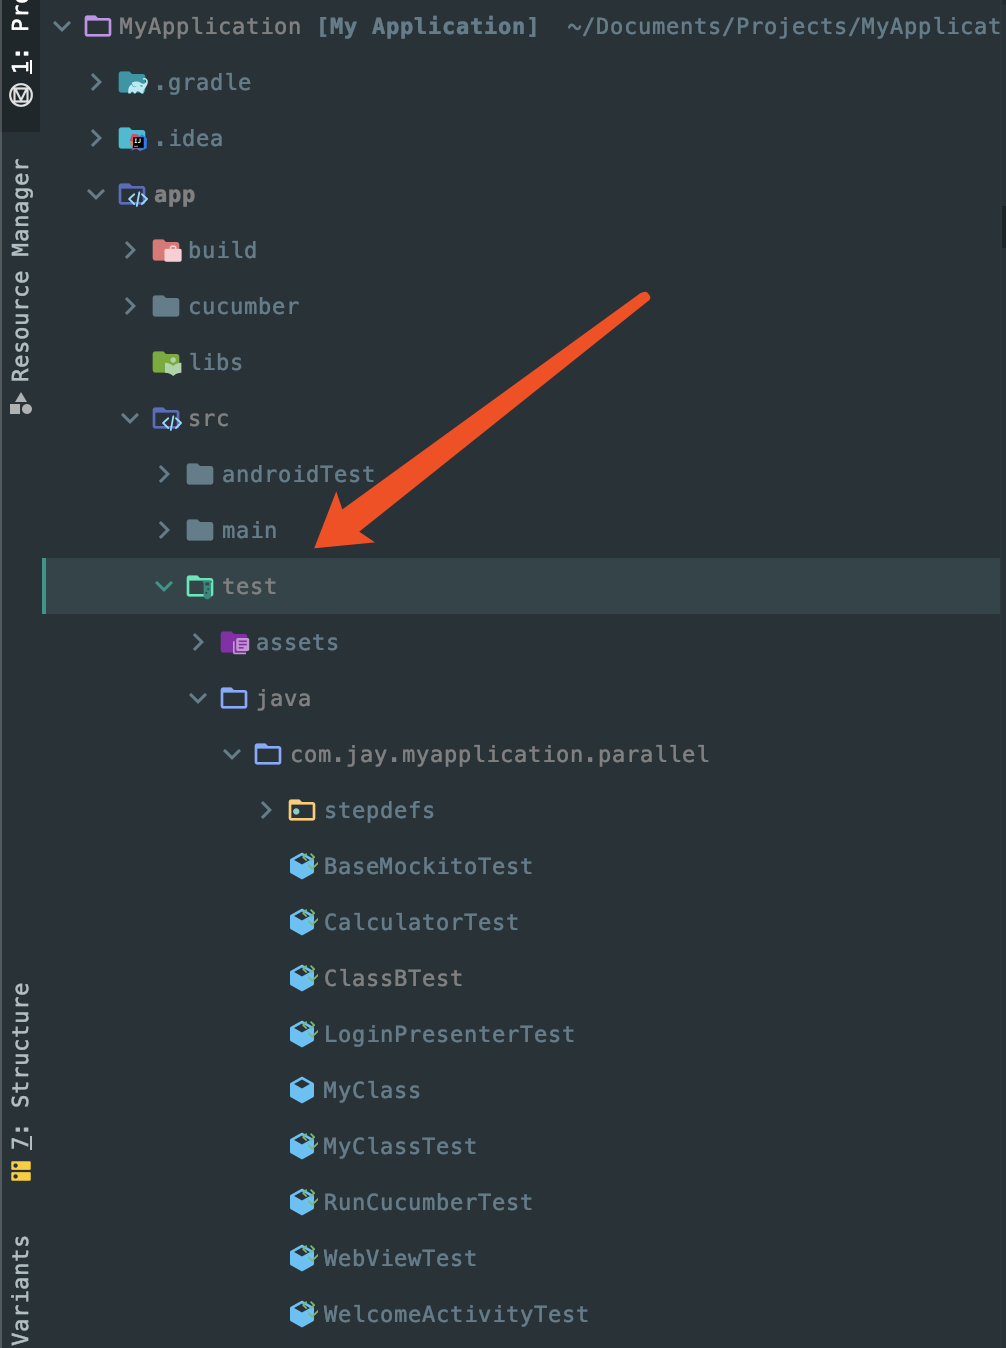Collapse the test folder

tap(164, 587)
